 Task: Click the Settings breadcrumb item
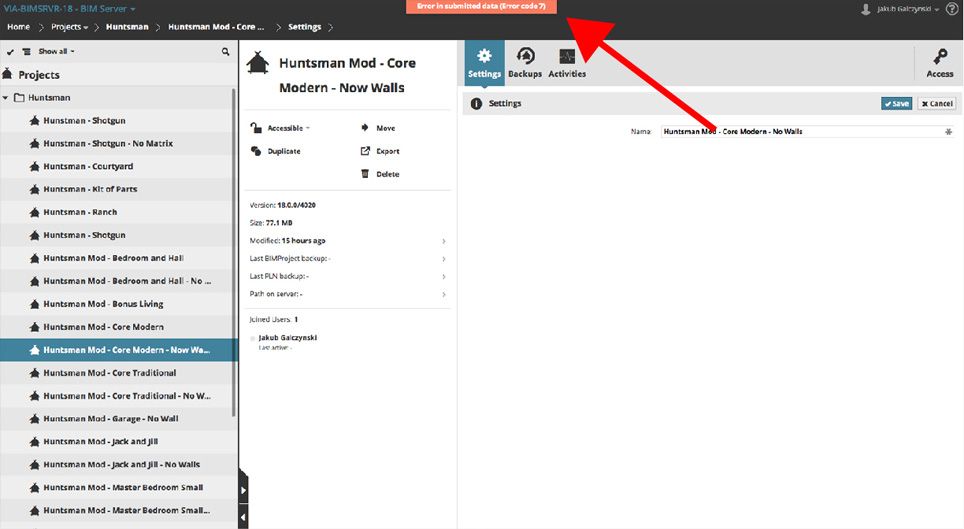click(x=304, y=27)
